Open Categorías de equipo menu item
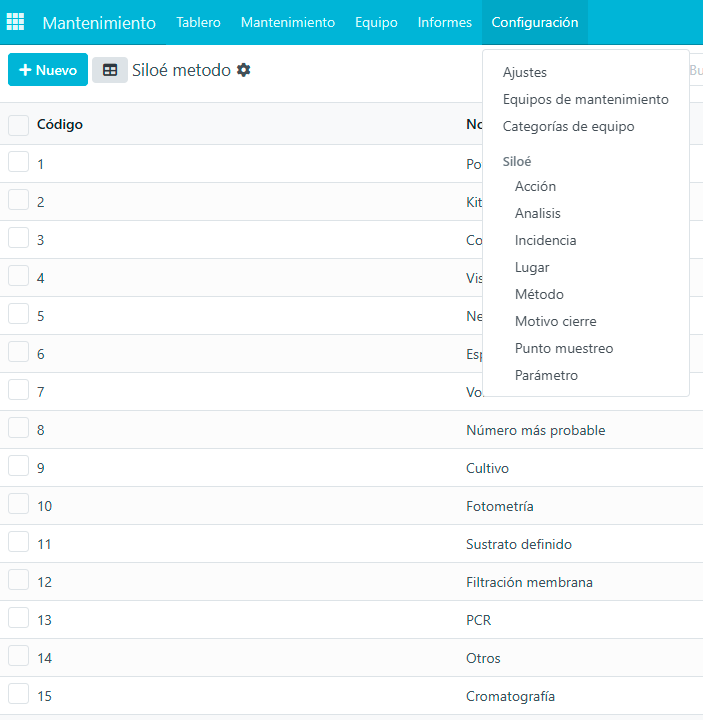 568,126
